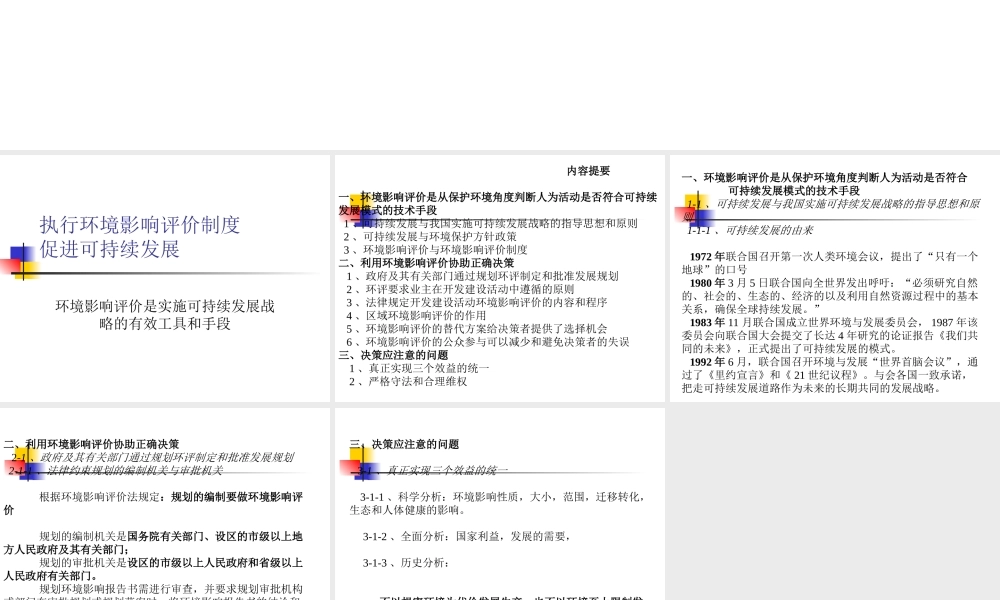Screen dimensions: 1000x600
Task: Select subtitle 环境影响评价是实施可持续发展战略
Action: point(166,314)
